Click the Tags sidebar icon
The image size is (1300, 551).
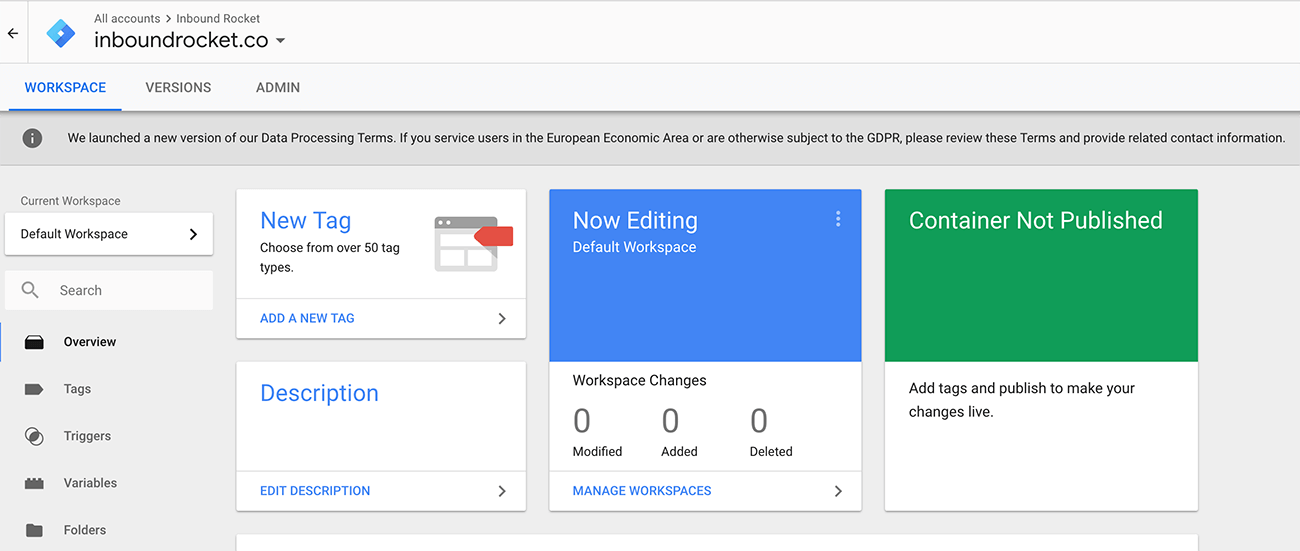coord(34,389)
